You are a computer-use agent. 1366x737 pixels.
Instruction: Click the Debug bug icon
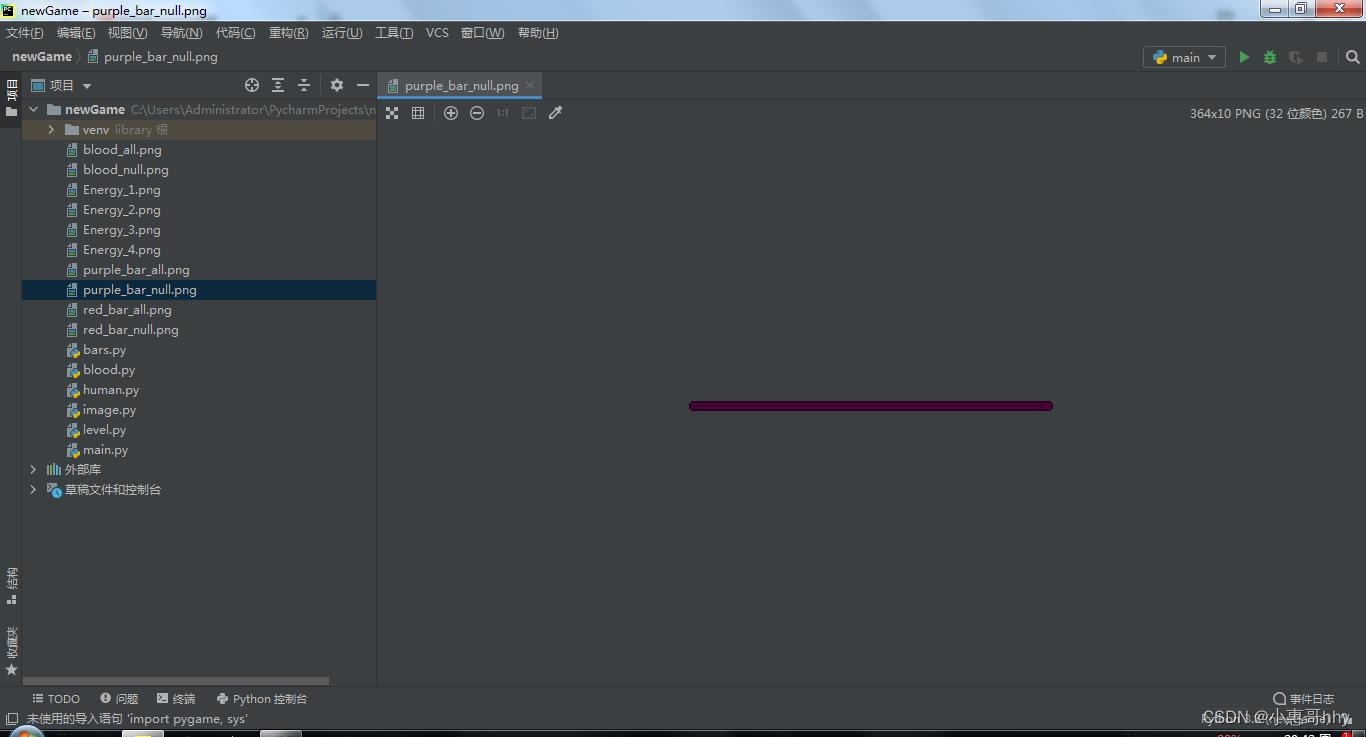(1270, 57)
